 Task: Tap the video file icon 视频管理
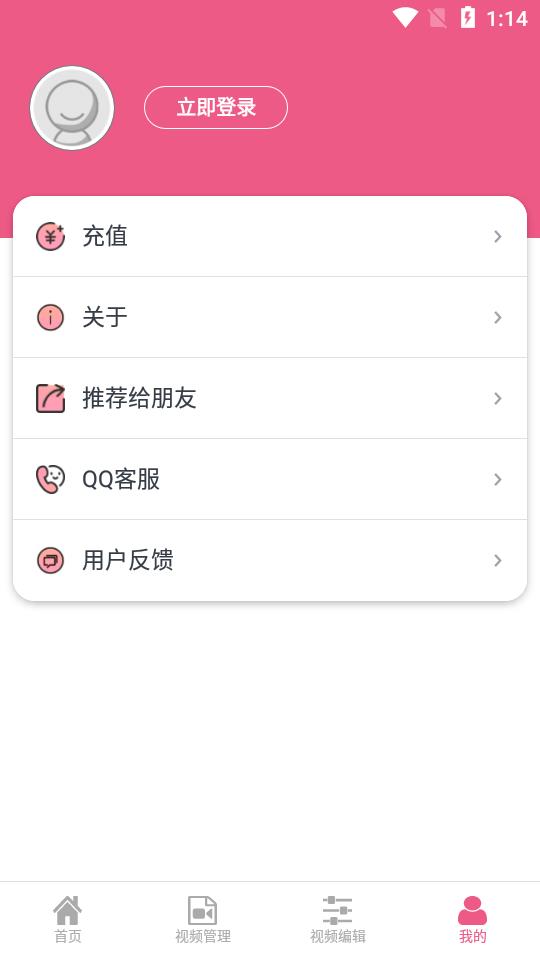pos(203,910)
